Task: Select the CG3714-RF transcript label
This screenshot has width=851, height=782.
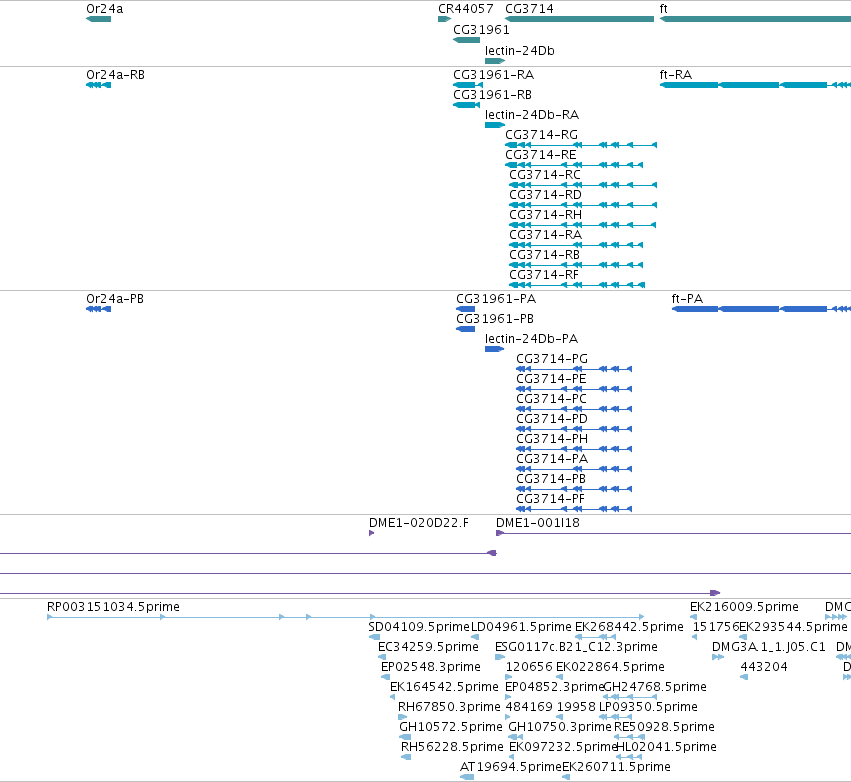Action: point(544,275)
